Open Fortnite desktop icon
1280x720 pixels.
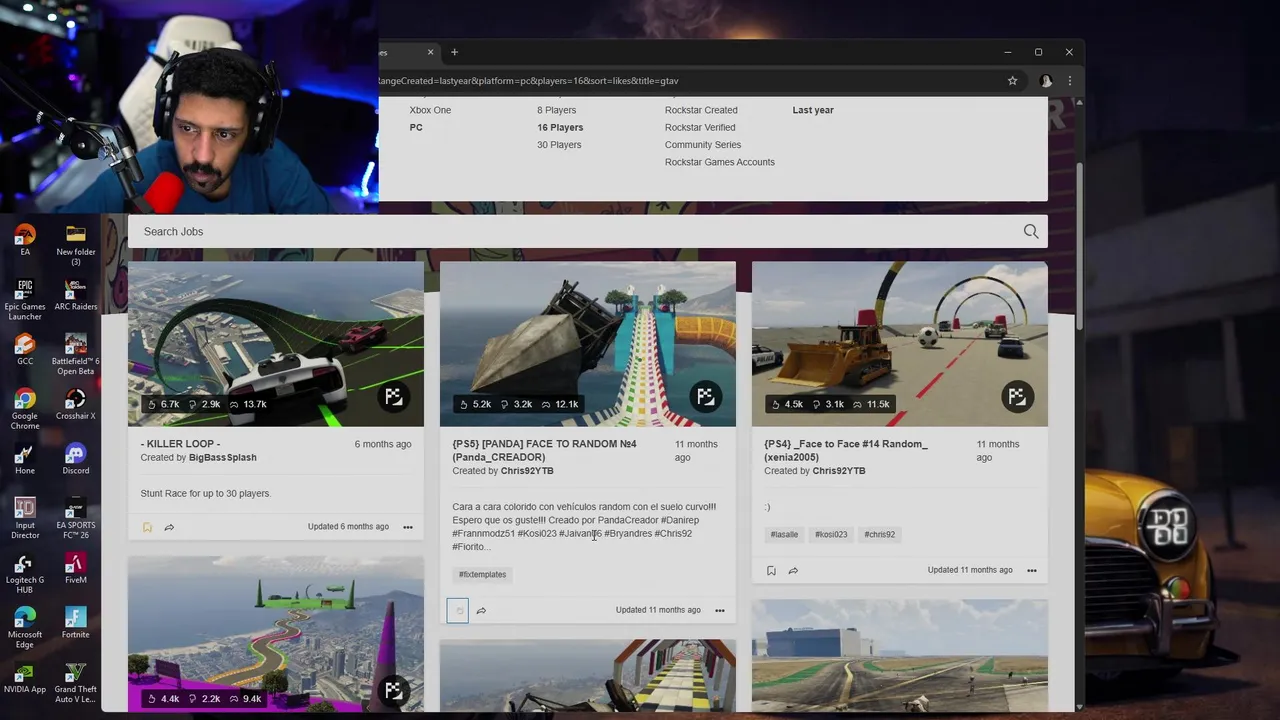coord(76,623)
